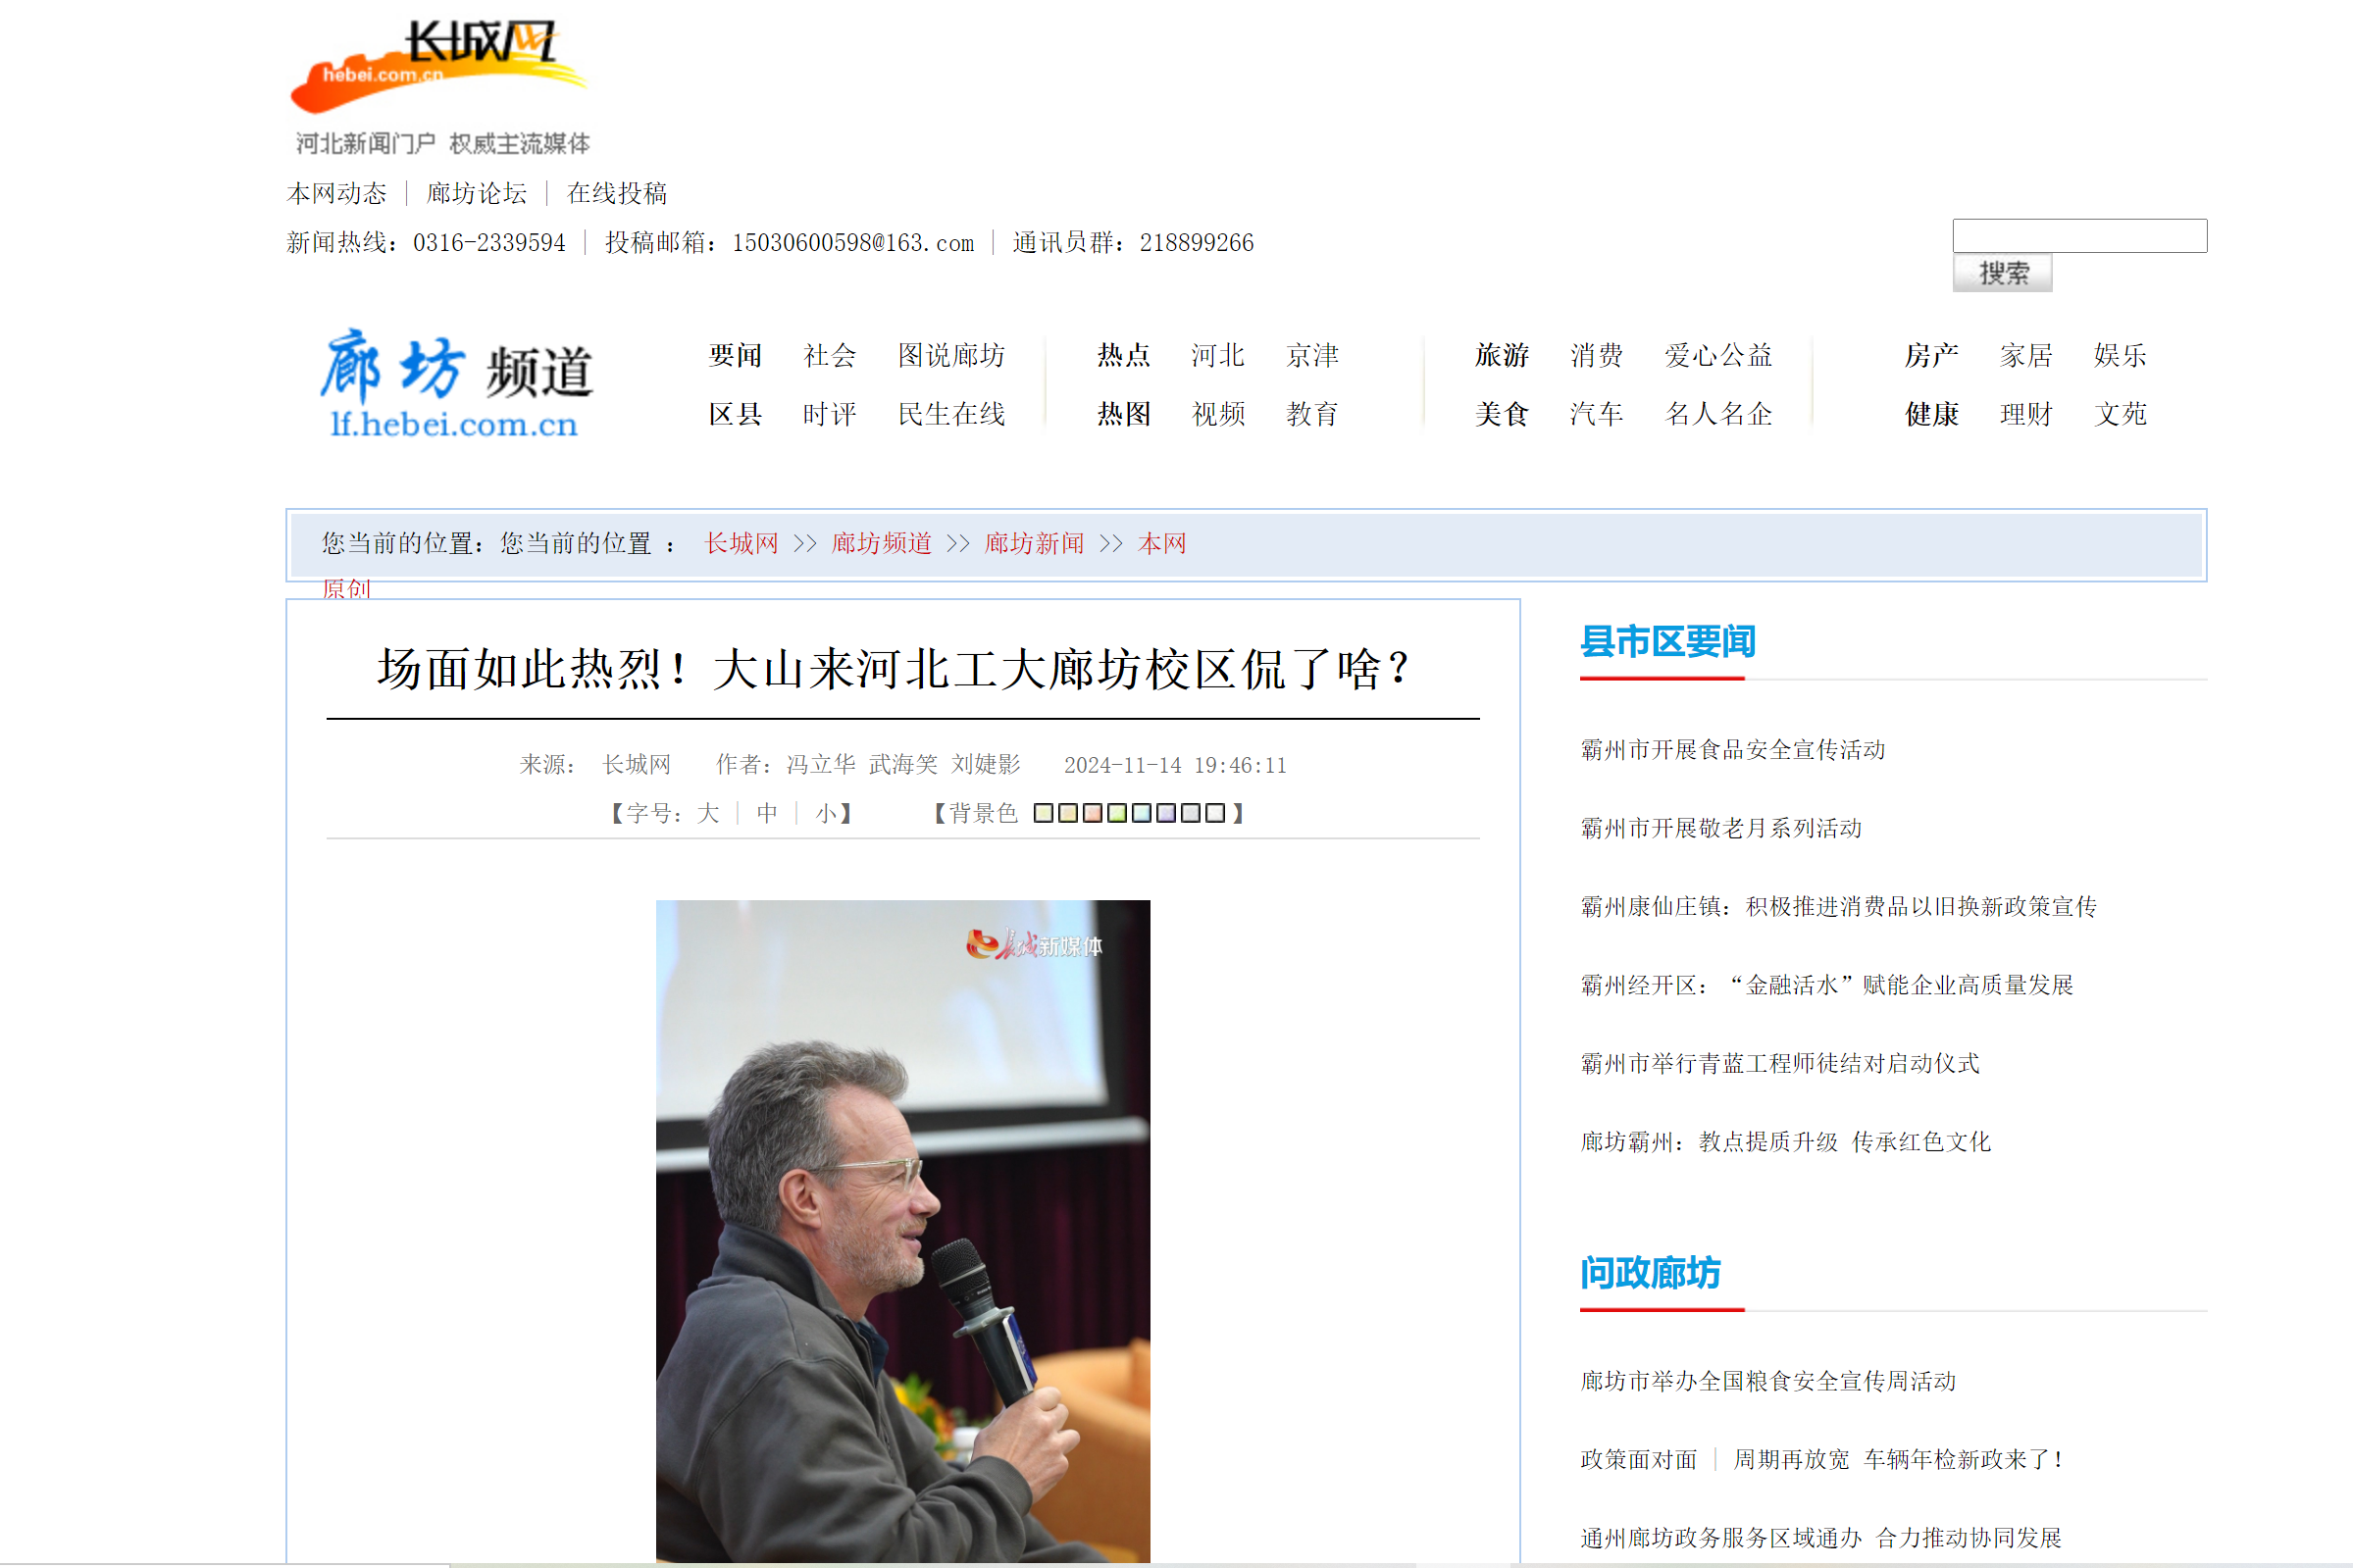Open the 文苑 nav item
The height and width of the screenshot is (1568, 2353).
tap(2120, 414)
